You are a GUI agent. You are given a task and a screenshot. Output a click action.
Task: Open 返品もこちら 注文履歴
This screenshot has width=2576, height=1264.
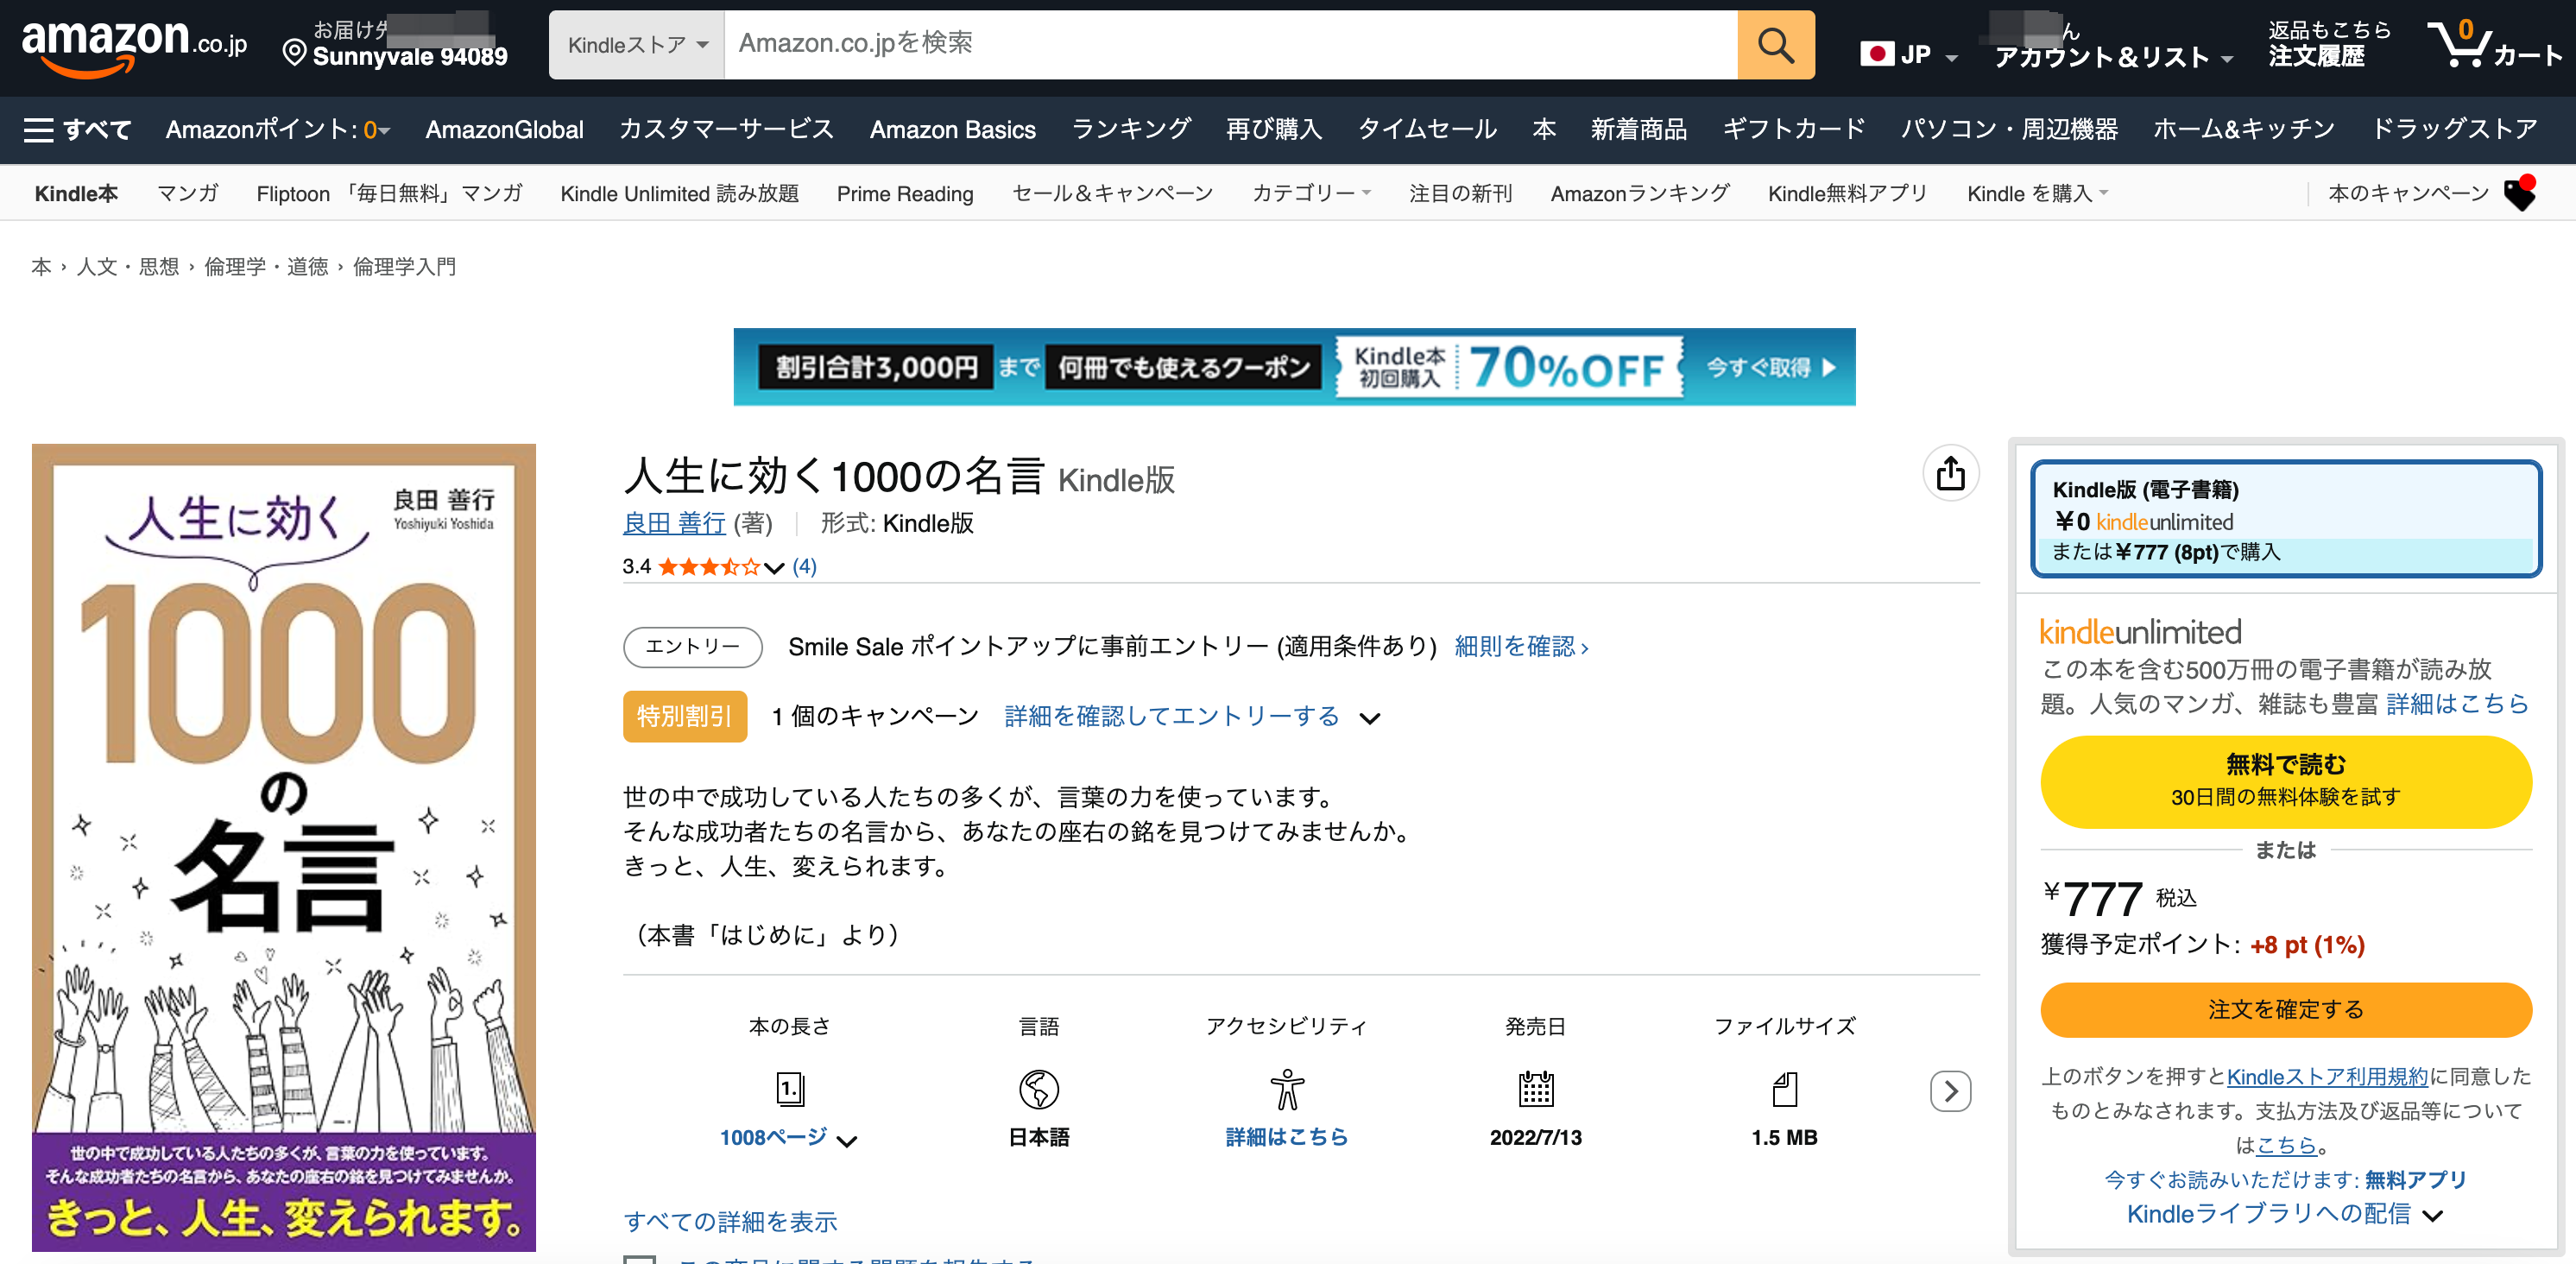2328,45
